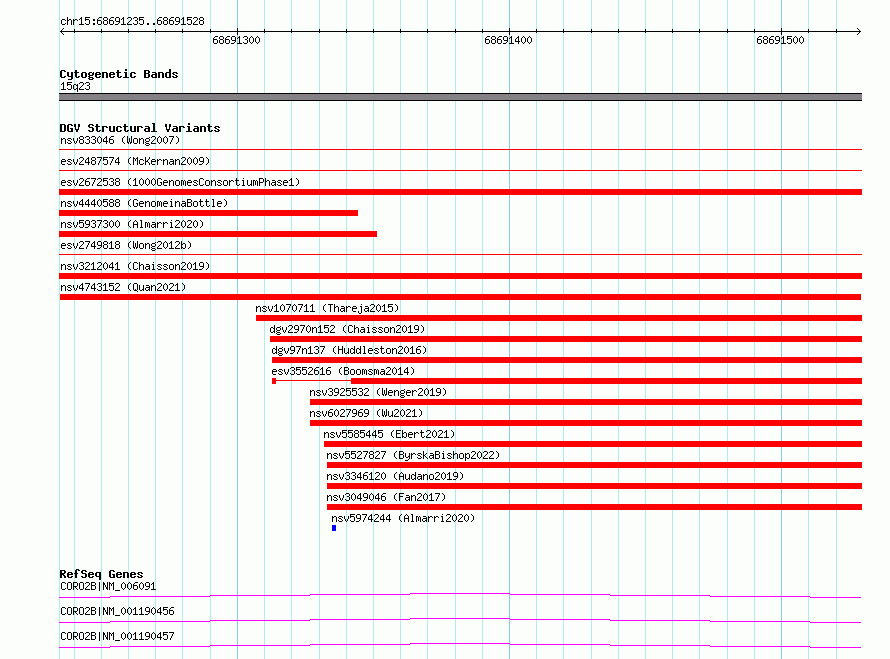This screenshot has width=890, height=659.
Task: Open variant esv3552616 (Boomsma2014)
Action: 343,371
